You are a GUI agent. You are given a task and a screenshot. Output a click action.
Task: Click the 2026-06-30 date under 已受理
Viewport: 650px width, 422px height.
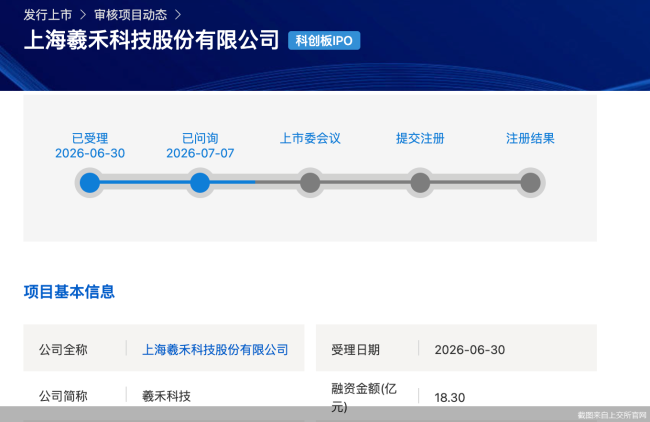tap(90, 153)
